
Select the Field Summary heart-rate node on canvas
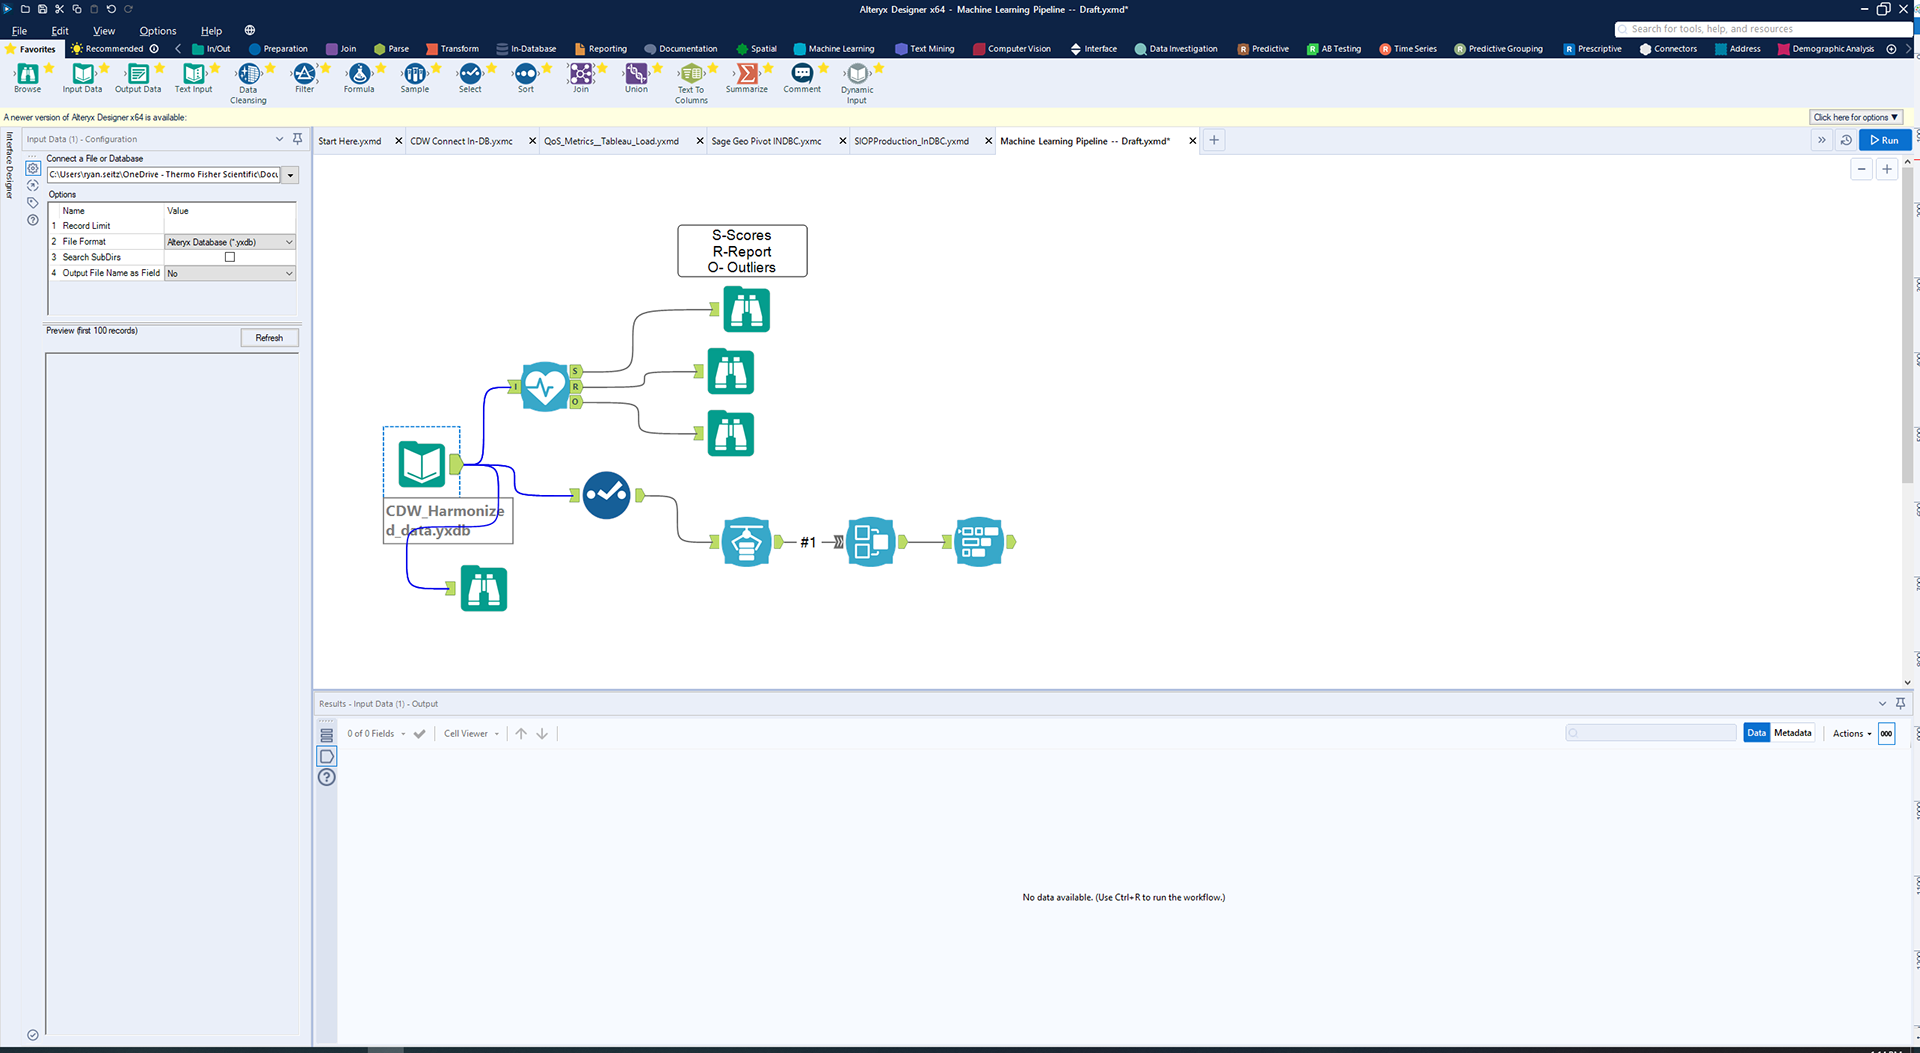545,386
